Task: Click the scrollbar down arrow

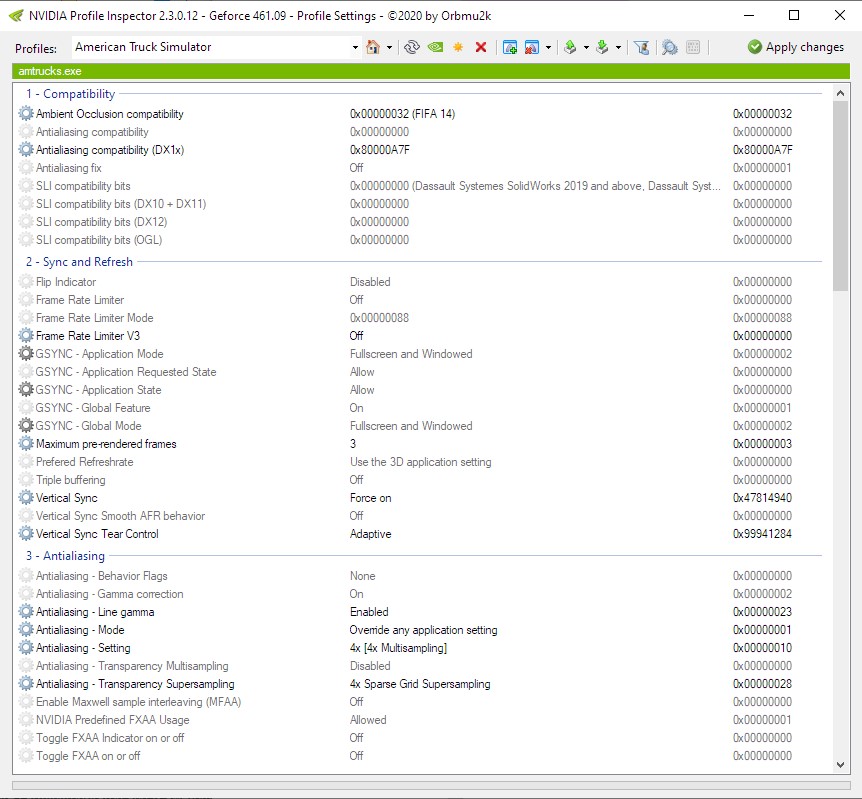Action: tap(840, 764)
